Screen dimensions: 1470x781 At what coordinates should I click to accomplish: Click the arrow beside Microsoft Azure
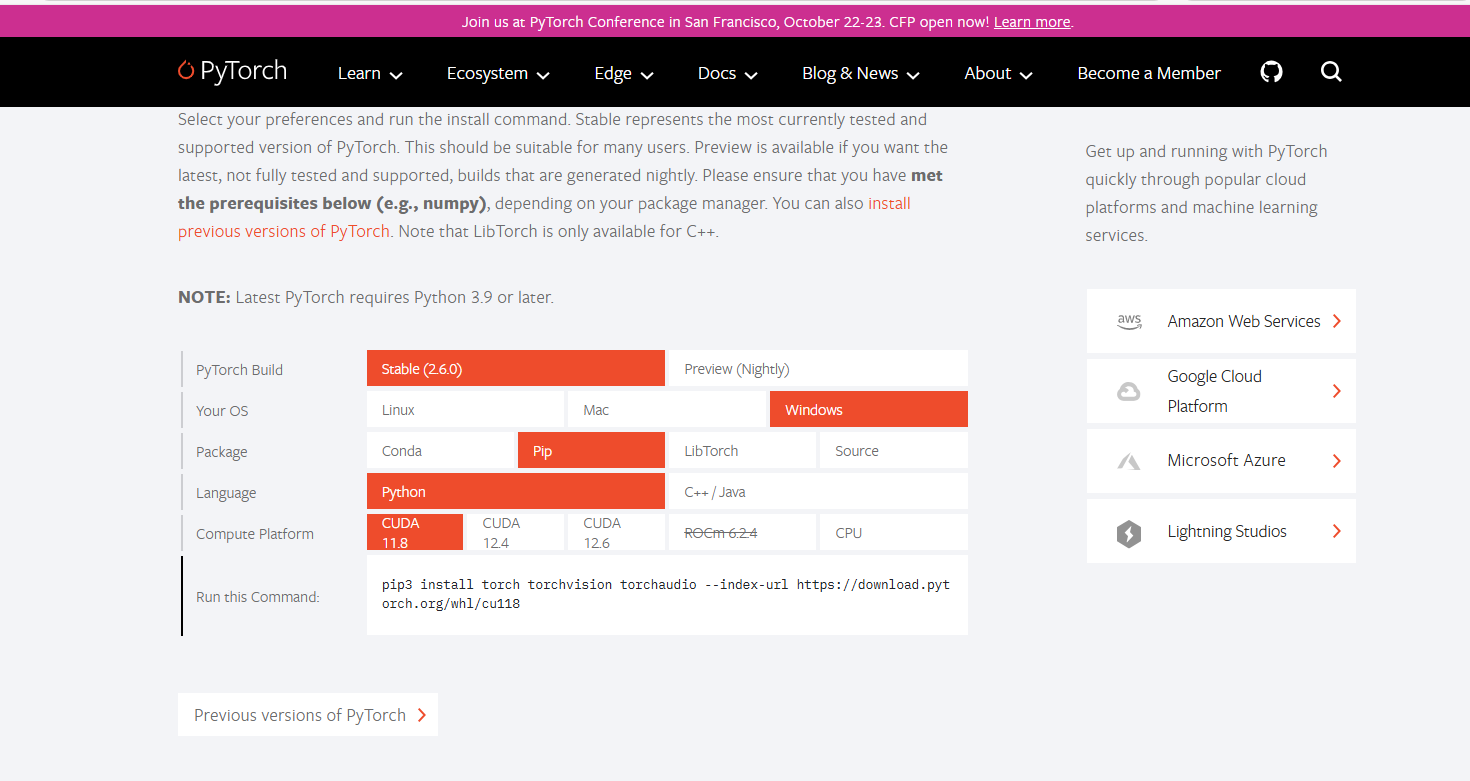click(1337, 461)
